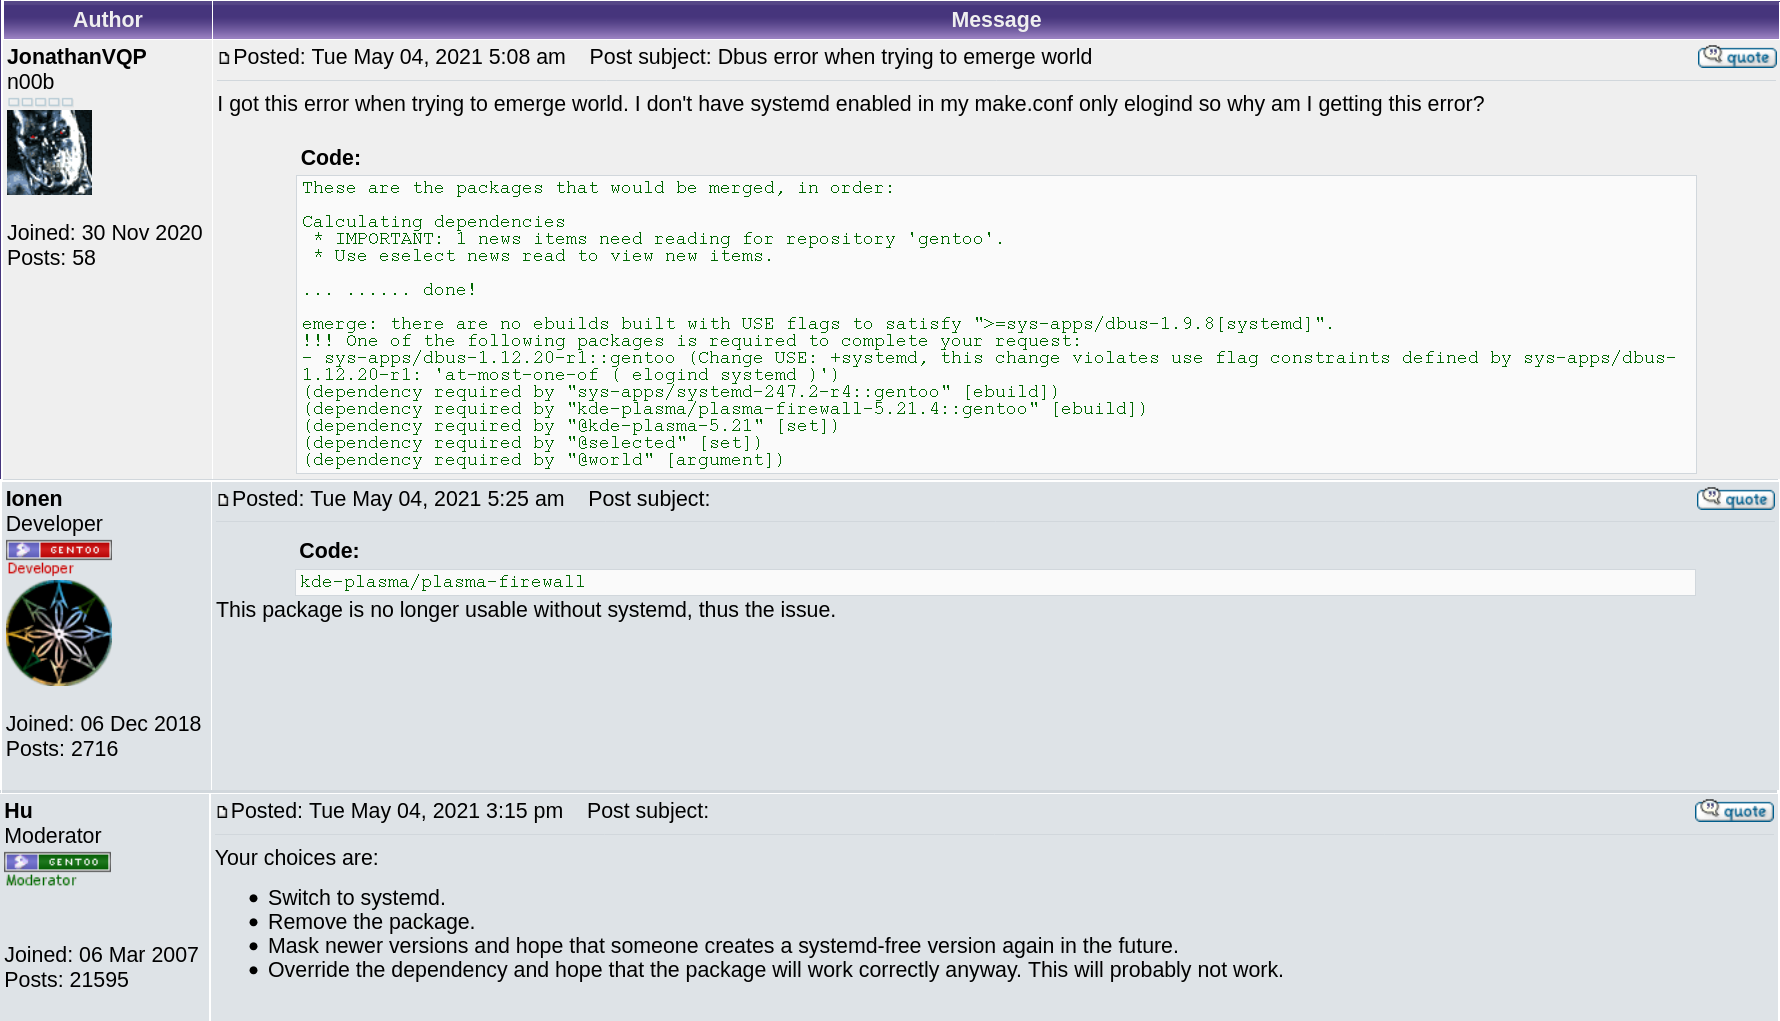Click the 'Switch to systemd.' bullet item
Viewport: 1780px width, 1021px height.
[356, 898]
